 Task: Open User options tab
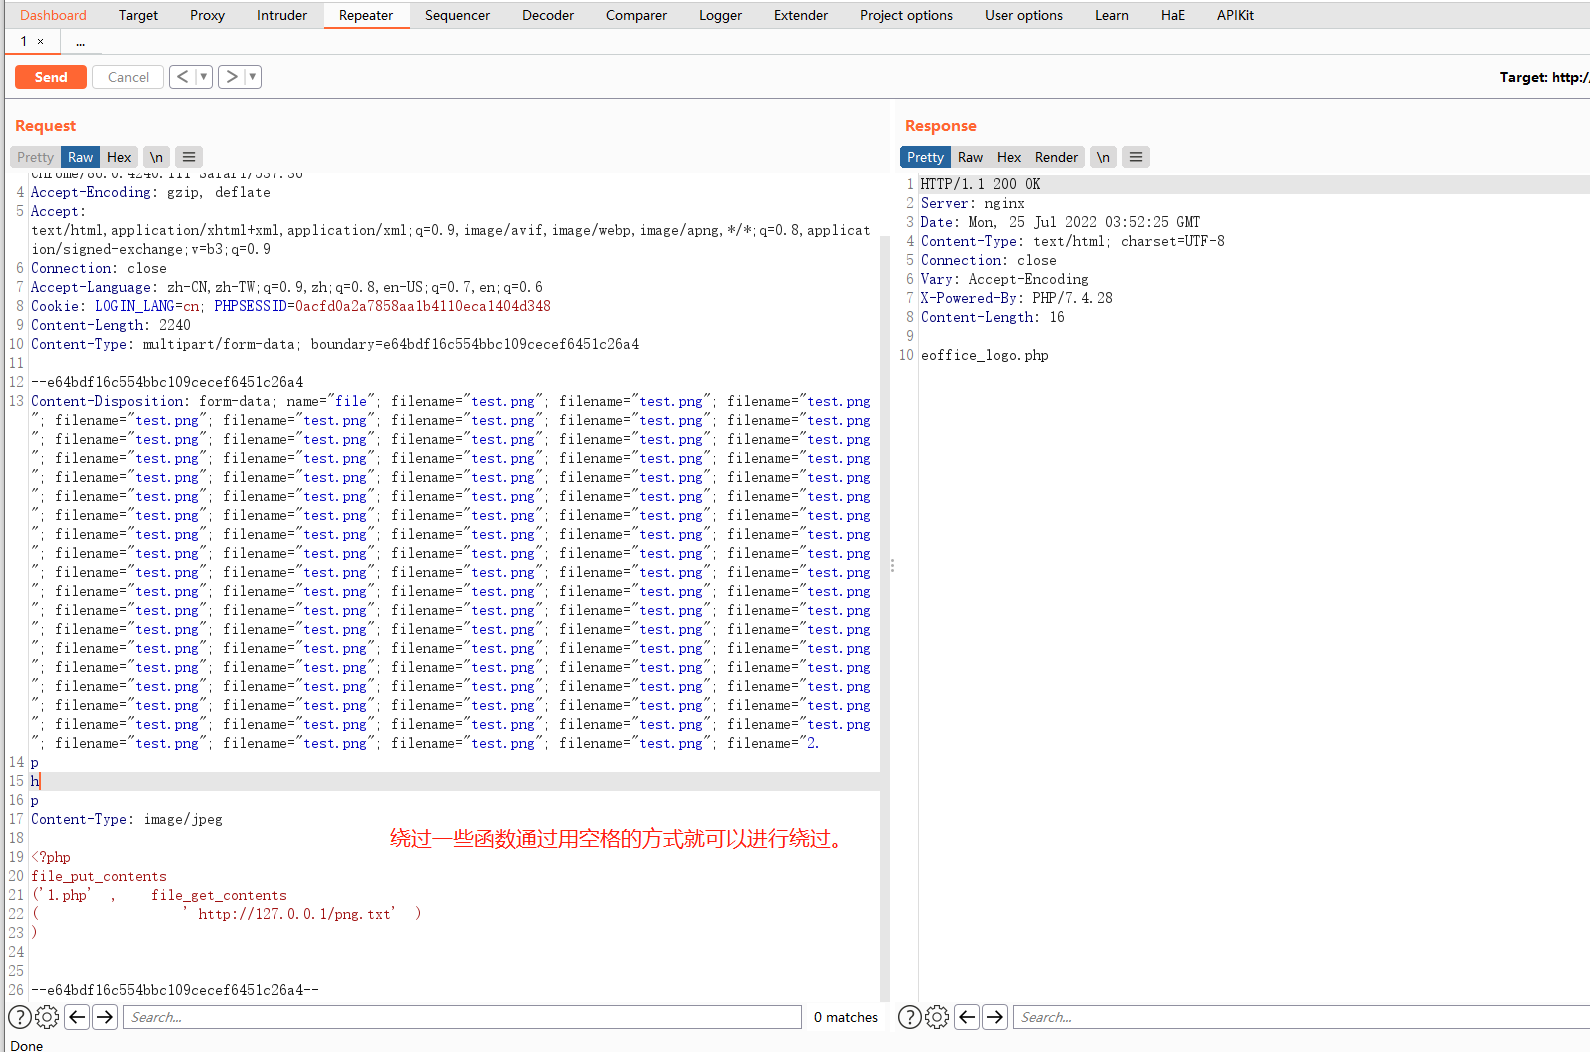[x=1024, y=15]
